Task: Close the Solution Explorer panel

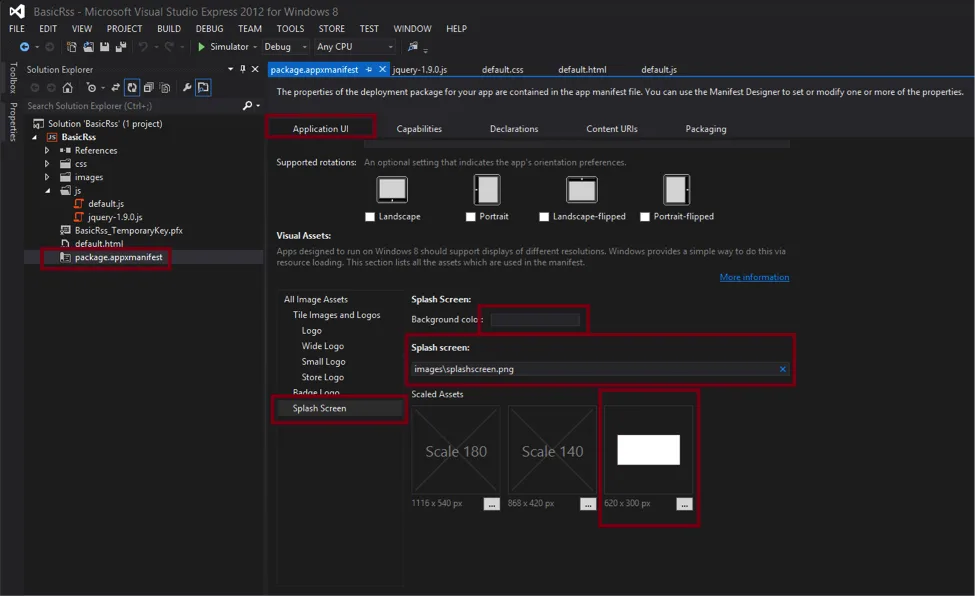Action: [255, 69]
